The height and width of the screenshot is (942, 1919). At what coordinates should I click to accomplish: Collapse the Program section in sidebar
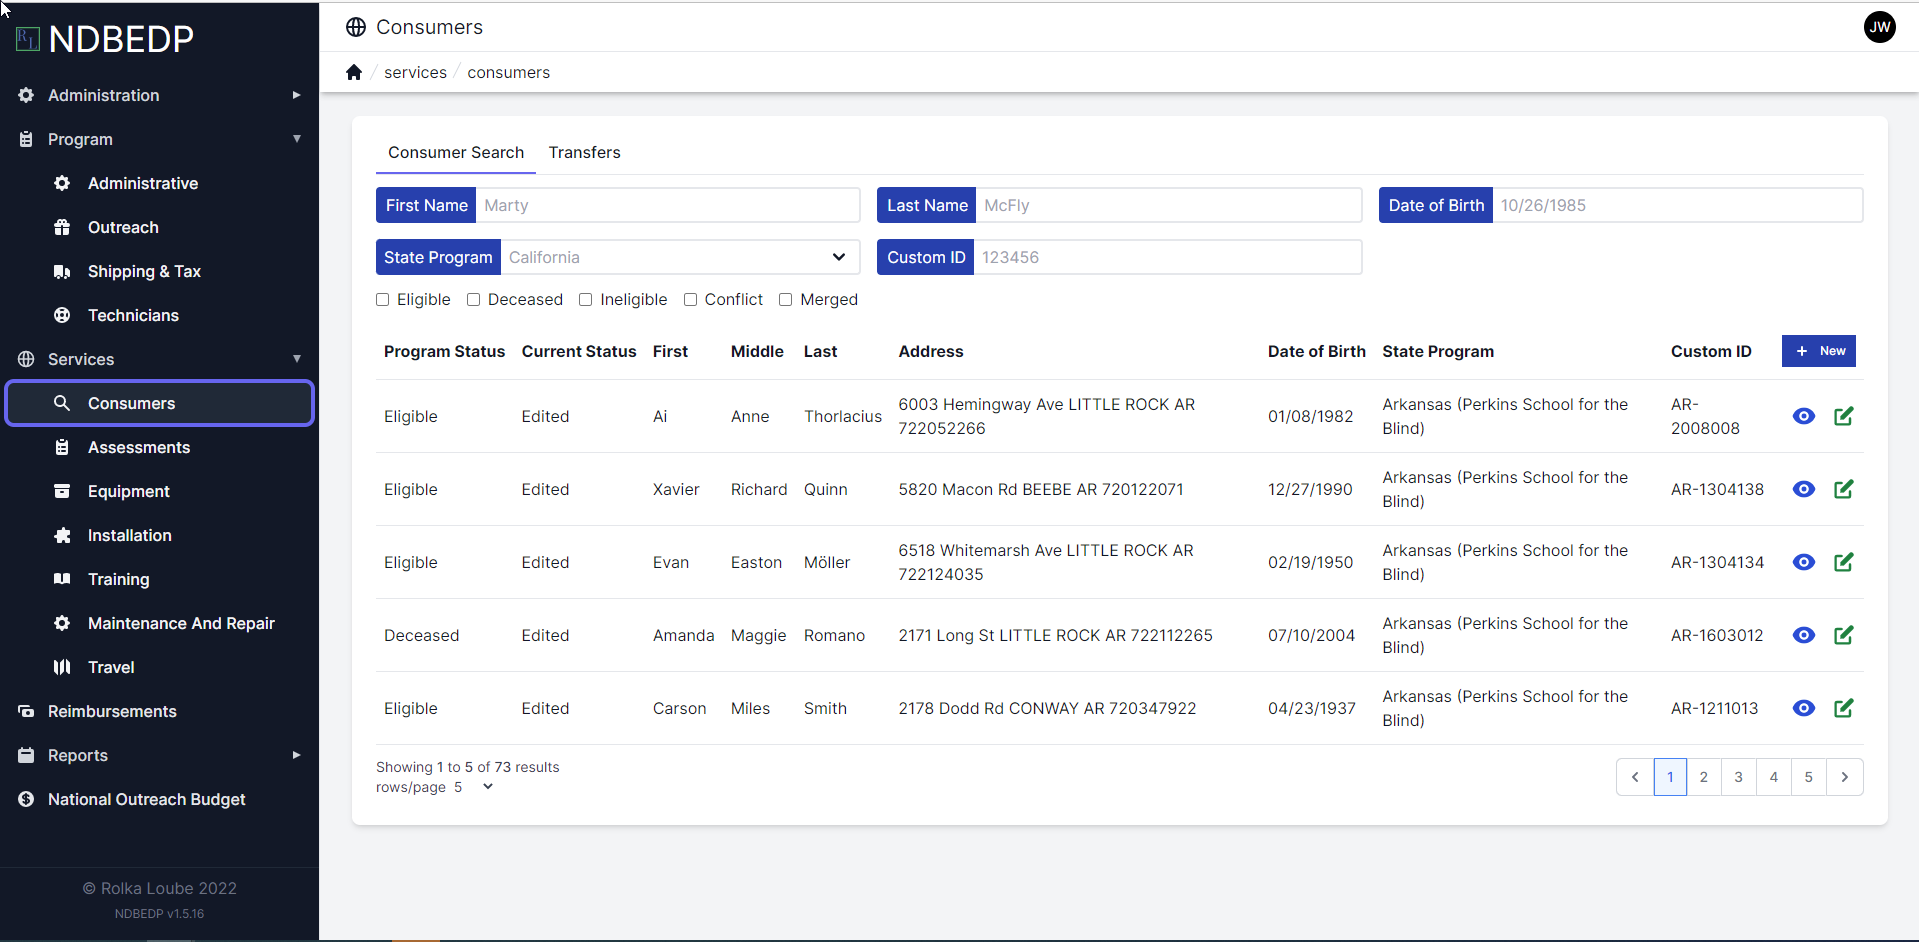297,139
